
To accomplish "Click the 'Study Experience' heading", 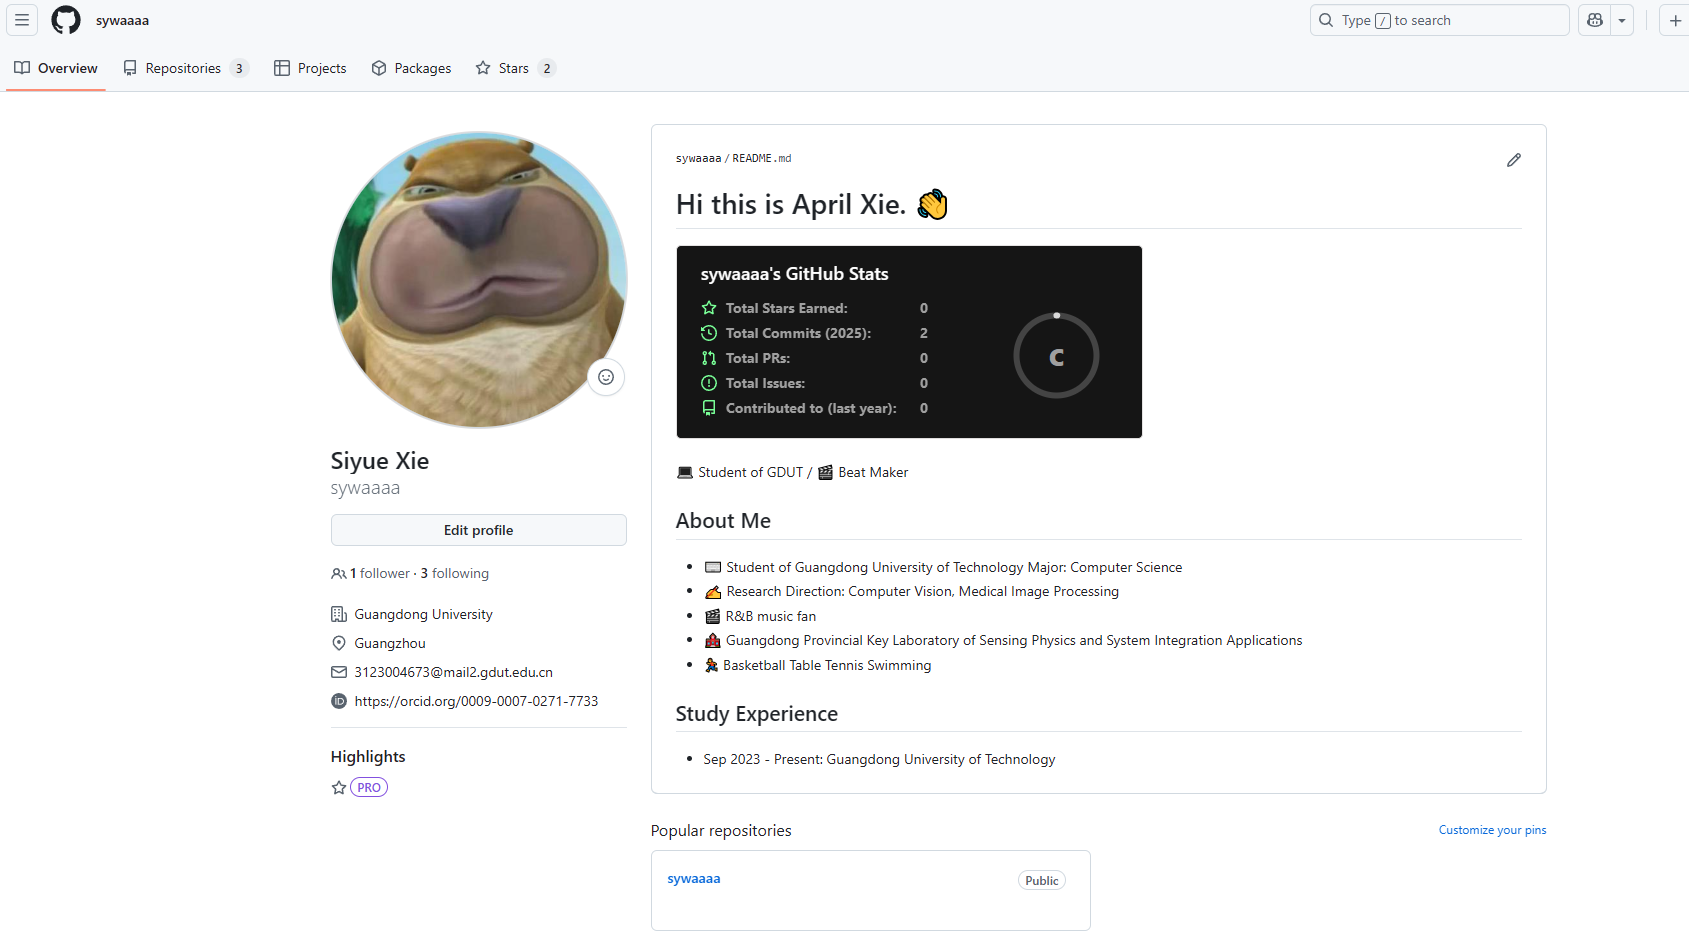I will point(757,714).
